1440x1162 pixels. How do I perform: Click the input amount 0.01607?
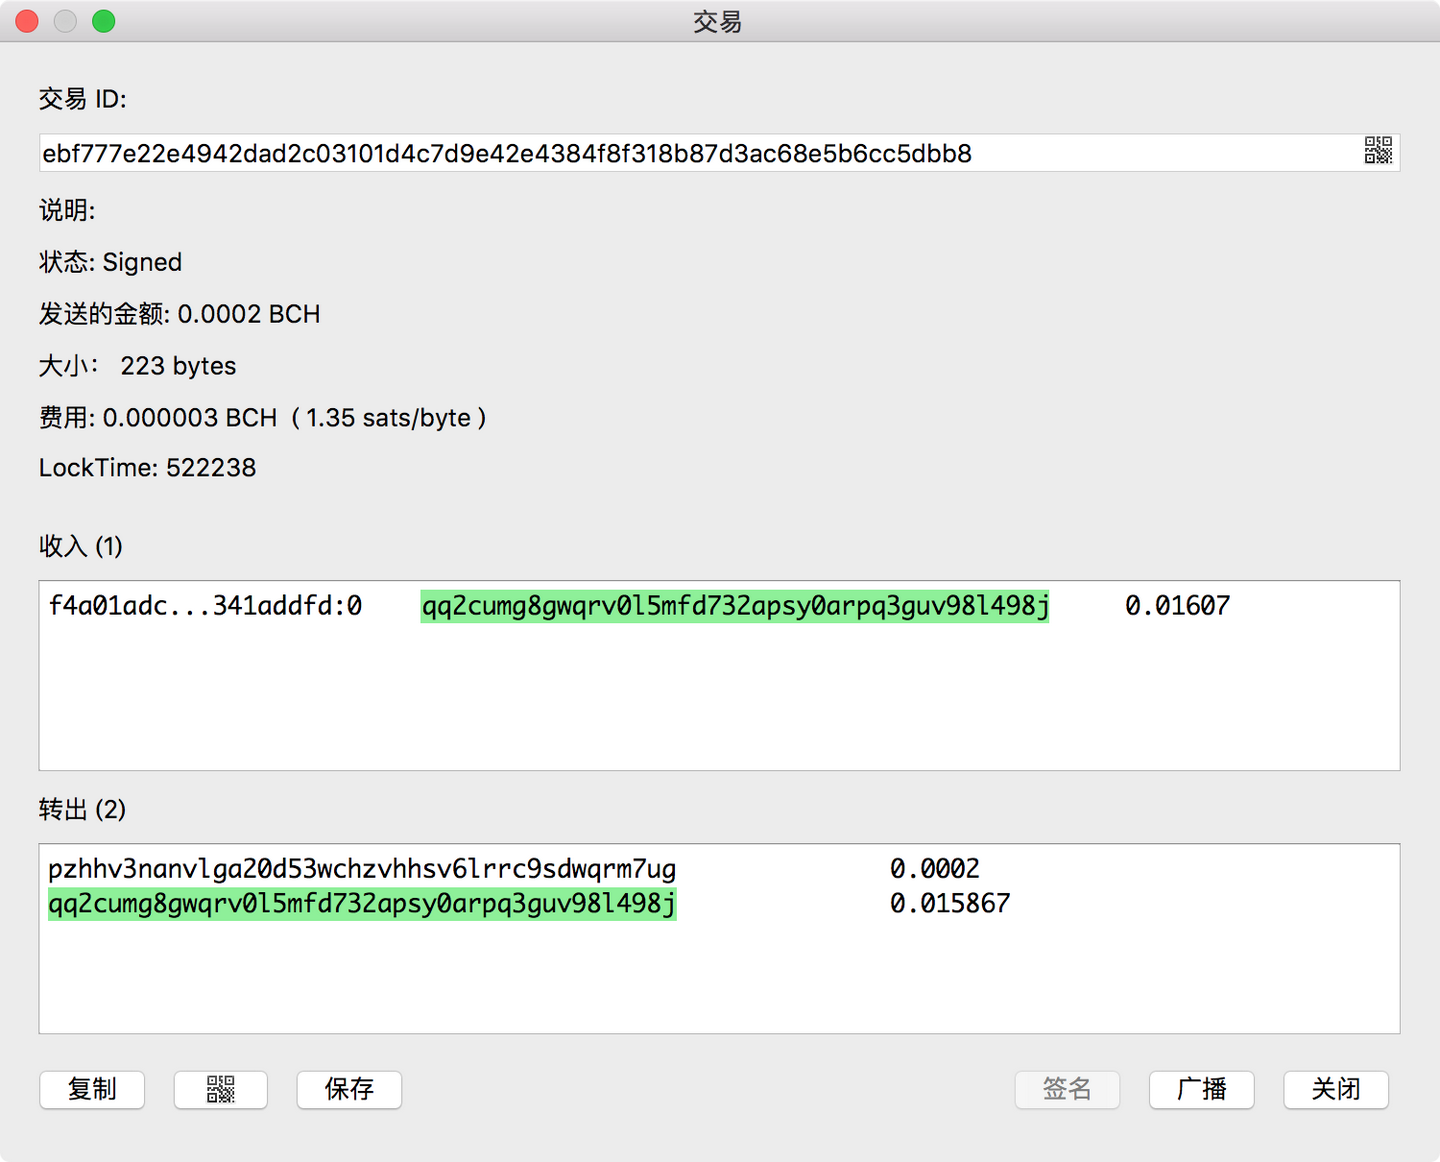pos(1177,606)
